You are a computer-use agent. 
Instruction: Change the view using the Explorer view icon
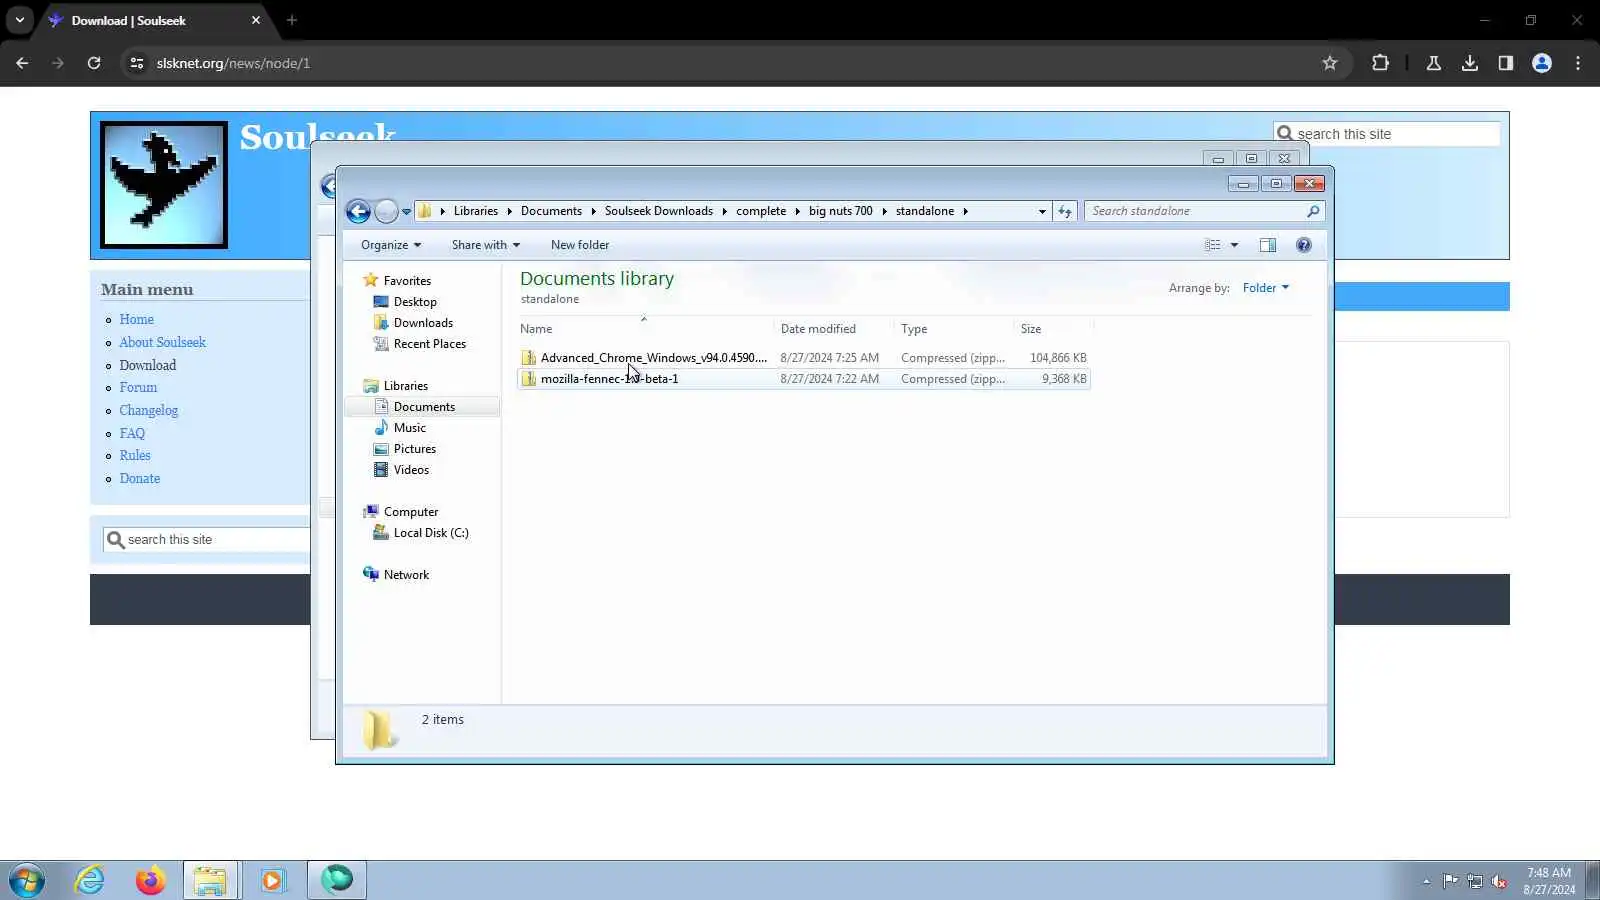pos(1213,245)
